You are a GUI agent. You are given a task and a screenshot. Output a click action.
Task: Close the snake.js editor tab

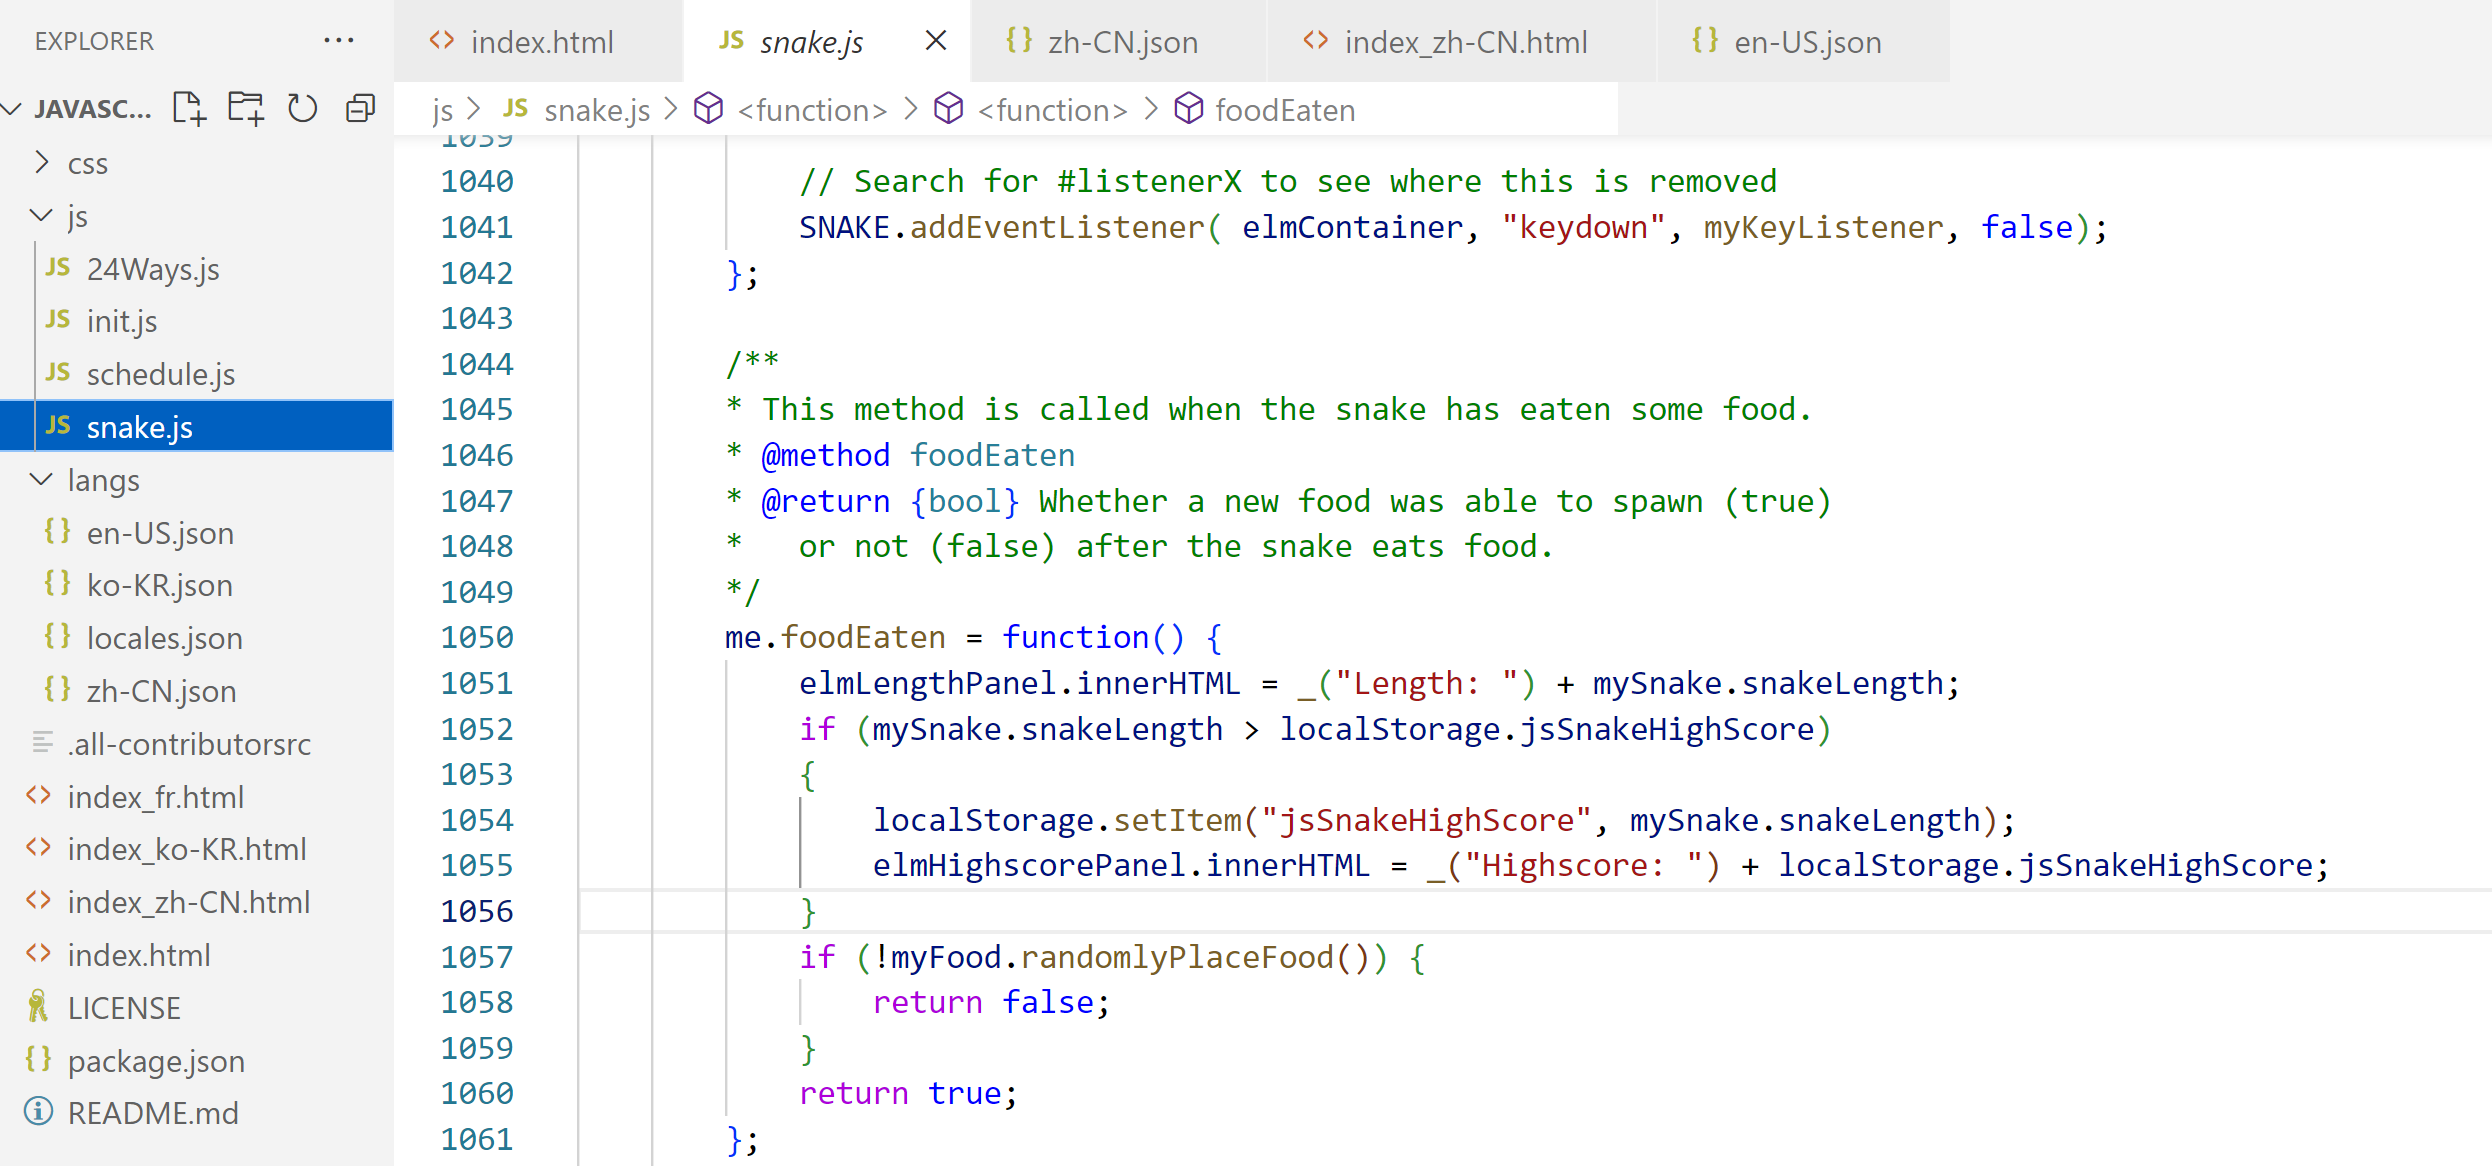pyautogui.click(x=935, y=40)
